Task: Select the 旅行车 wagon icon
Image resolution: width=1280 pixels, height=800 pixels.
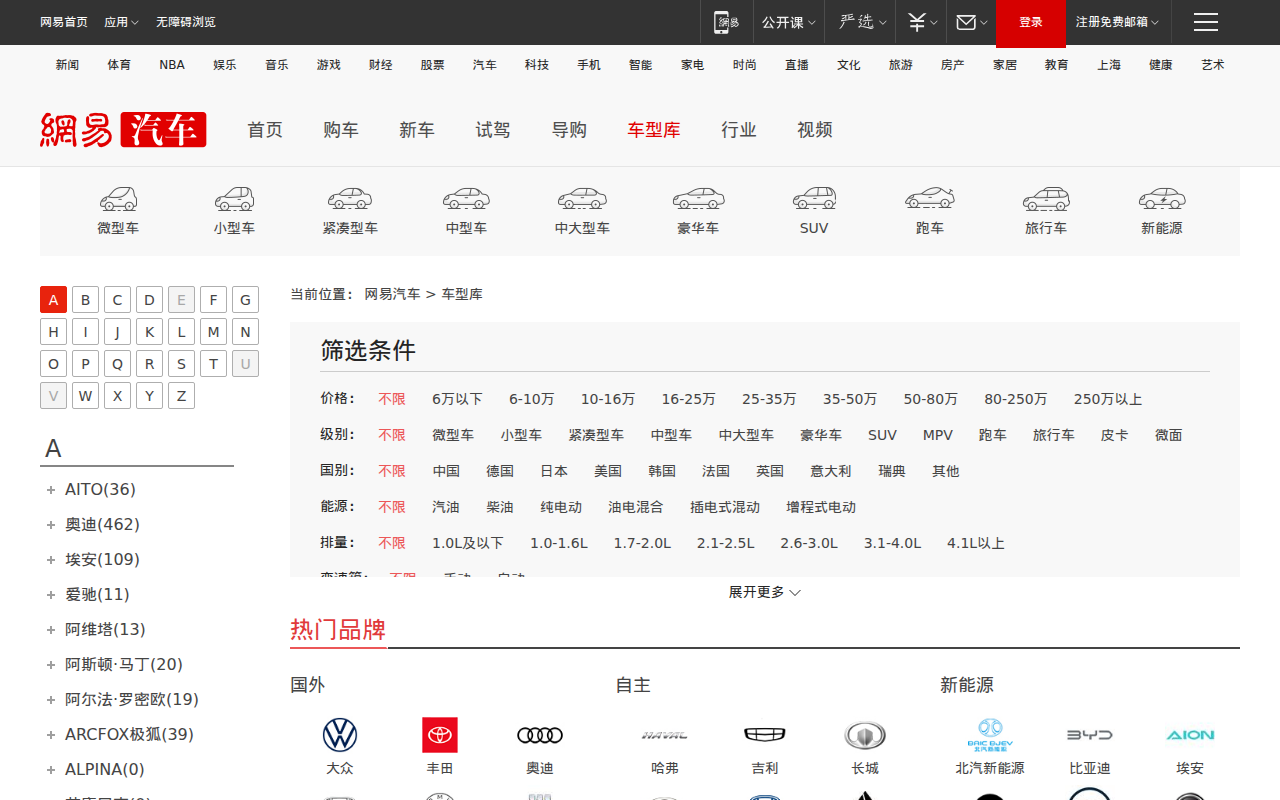Action: click(x=1046, y=198)
